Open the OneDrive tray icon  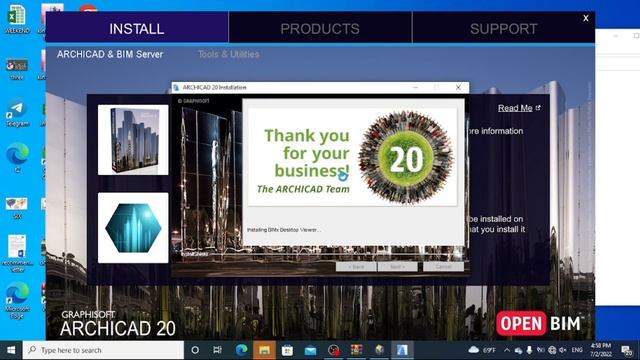[x=518, y=350]
